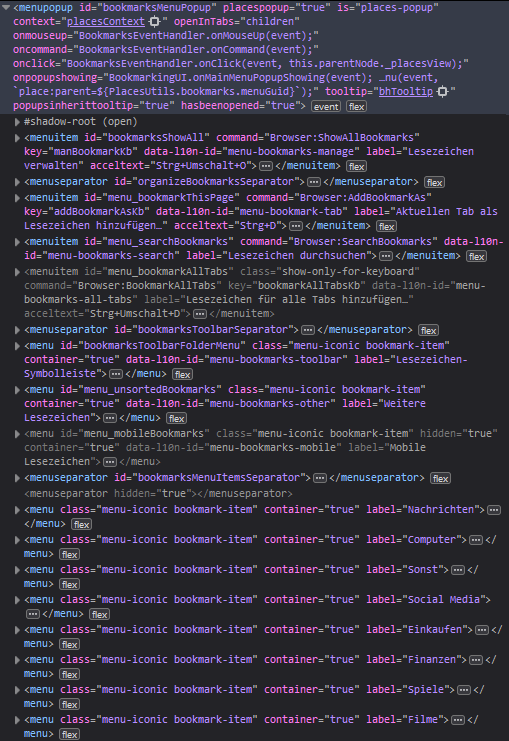Screen dimensions: 509x741
Task: Expand the menu_mobileBookmarks node
Action: [x=17, y=434]
